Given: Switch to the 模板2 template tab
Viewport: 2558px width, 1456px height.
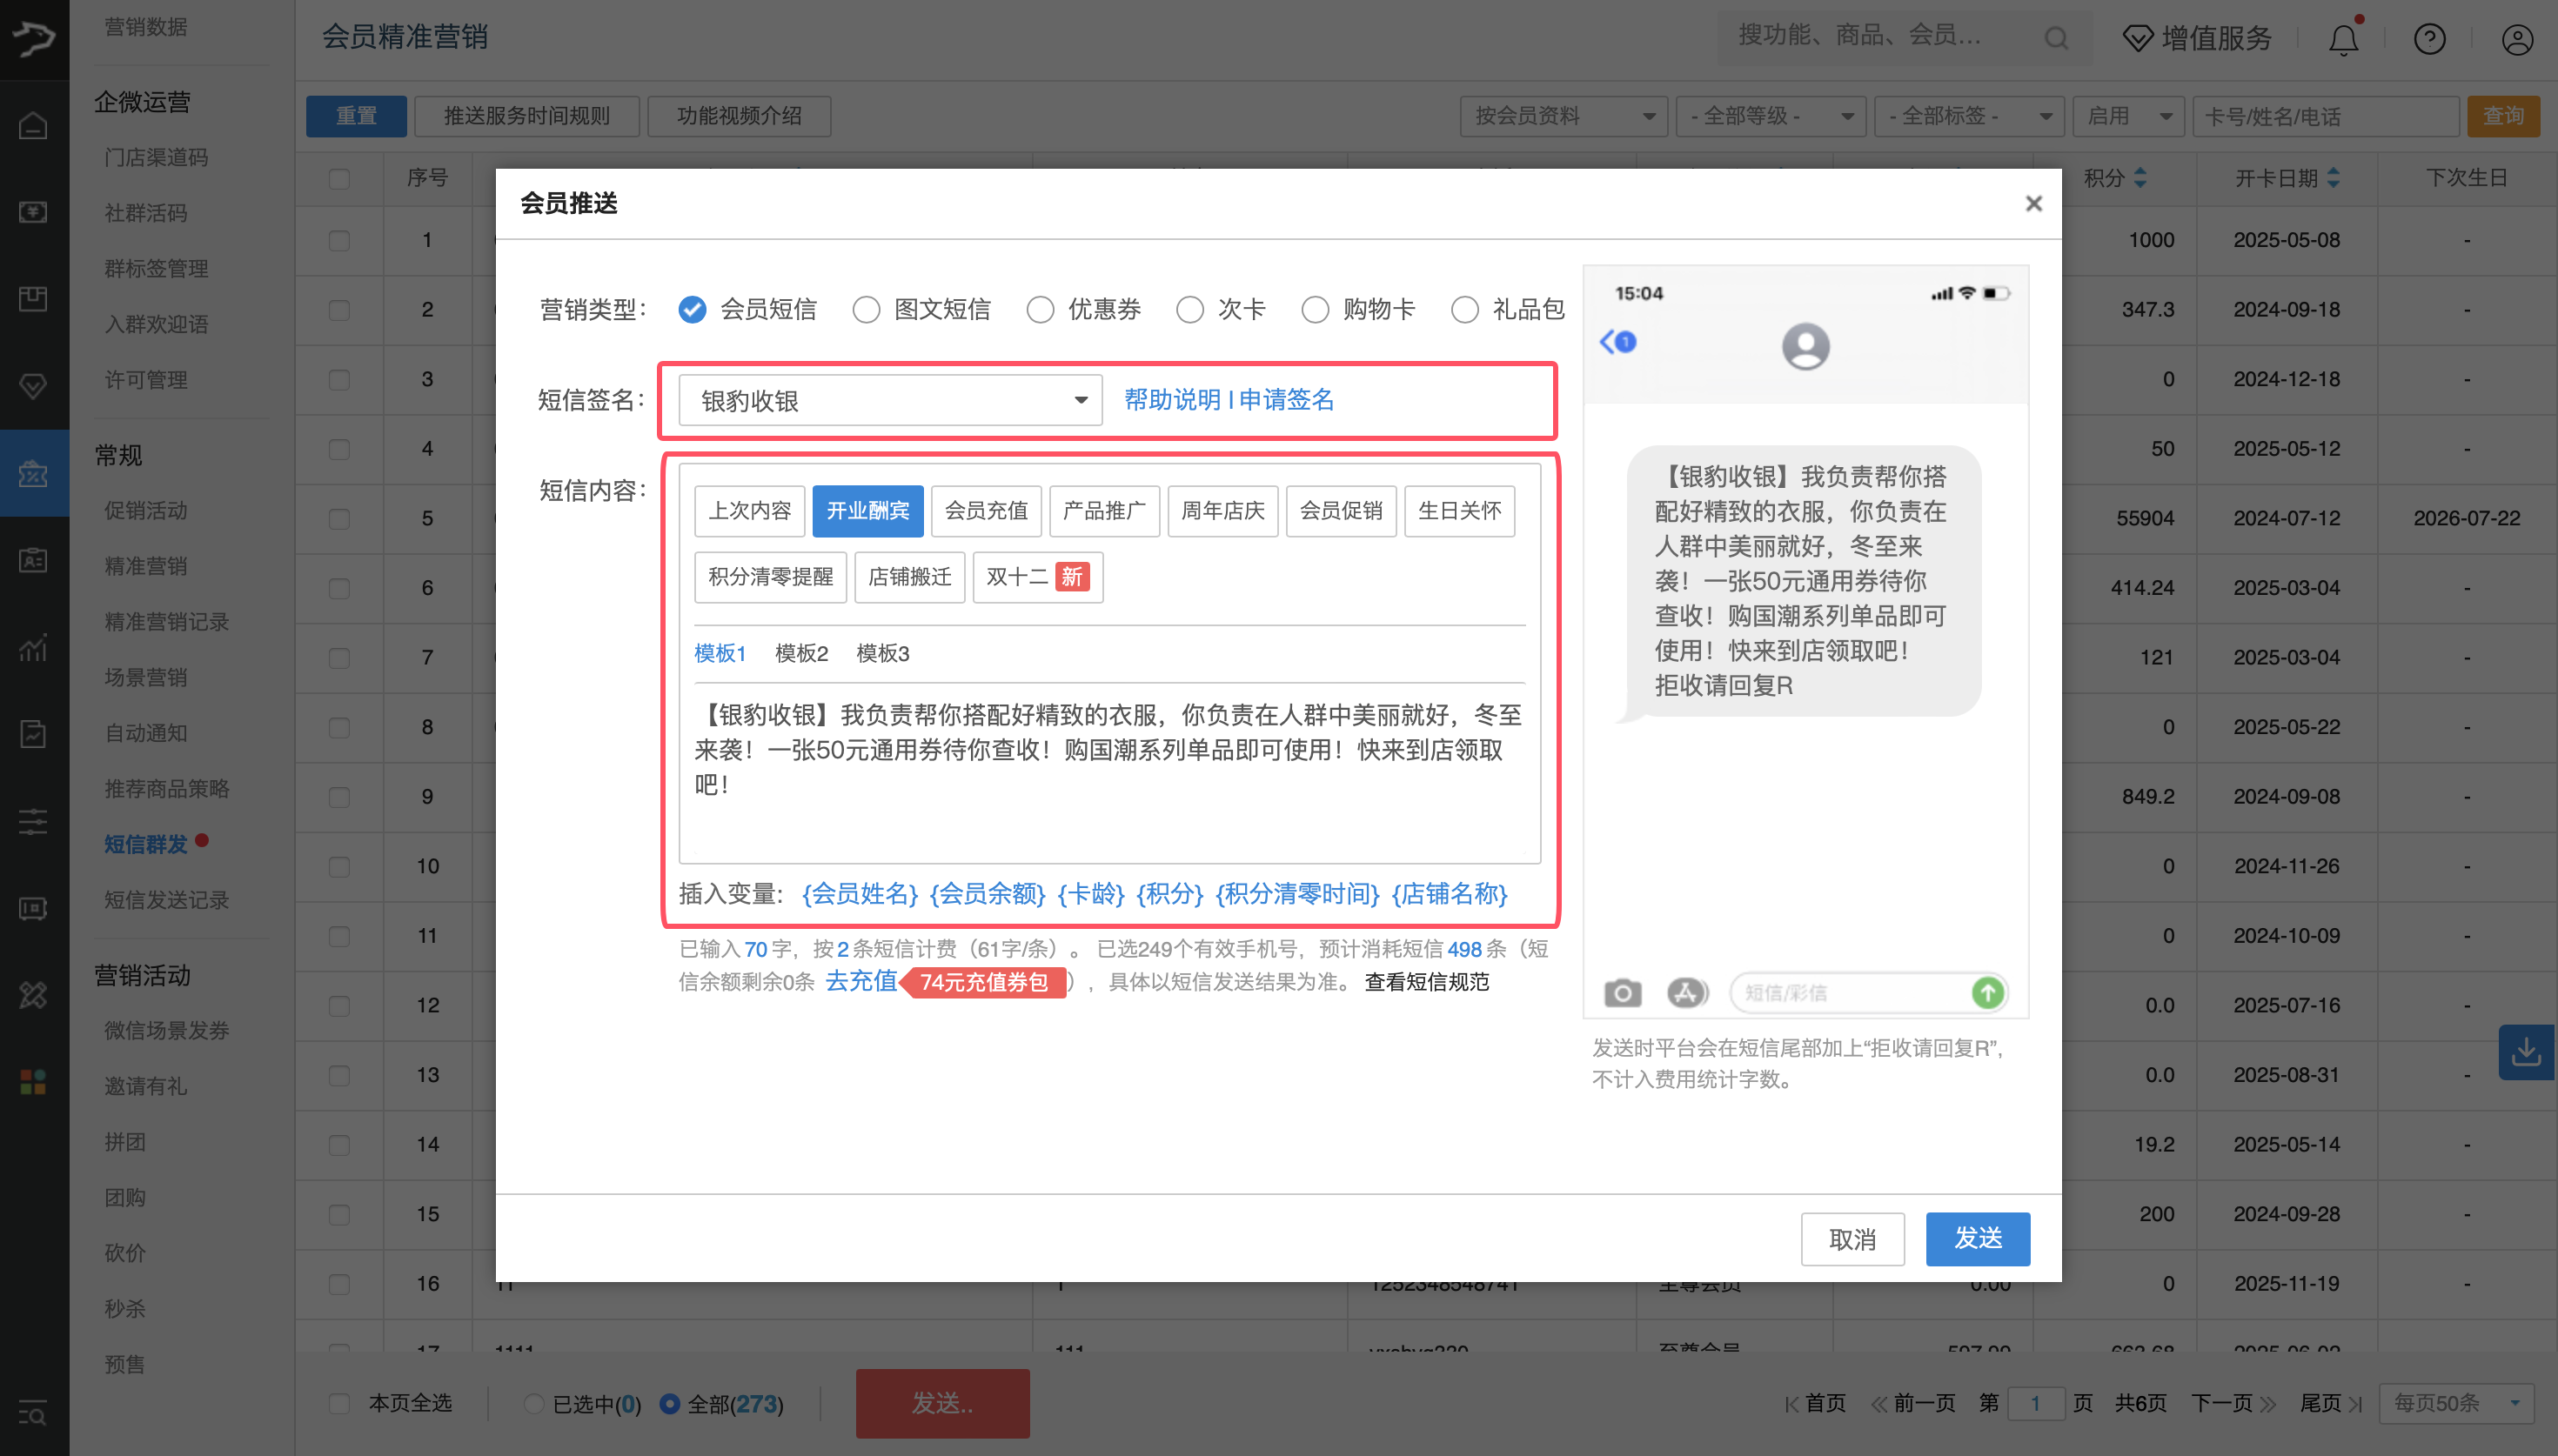Looking at the screenshot, I should pos(801,653).
